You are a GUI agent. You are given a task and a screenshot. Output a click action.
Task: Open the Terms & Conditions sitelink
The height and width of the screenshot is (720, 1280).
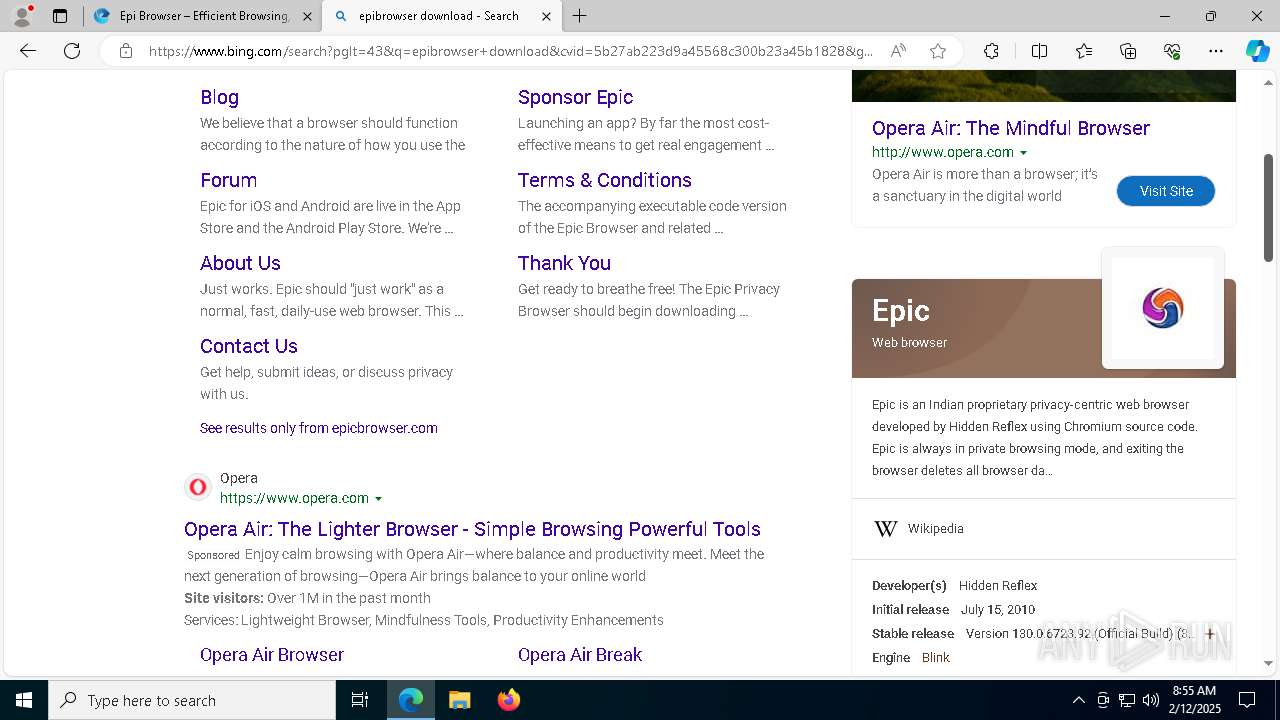coord(605,180)
